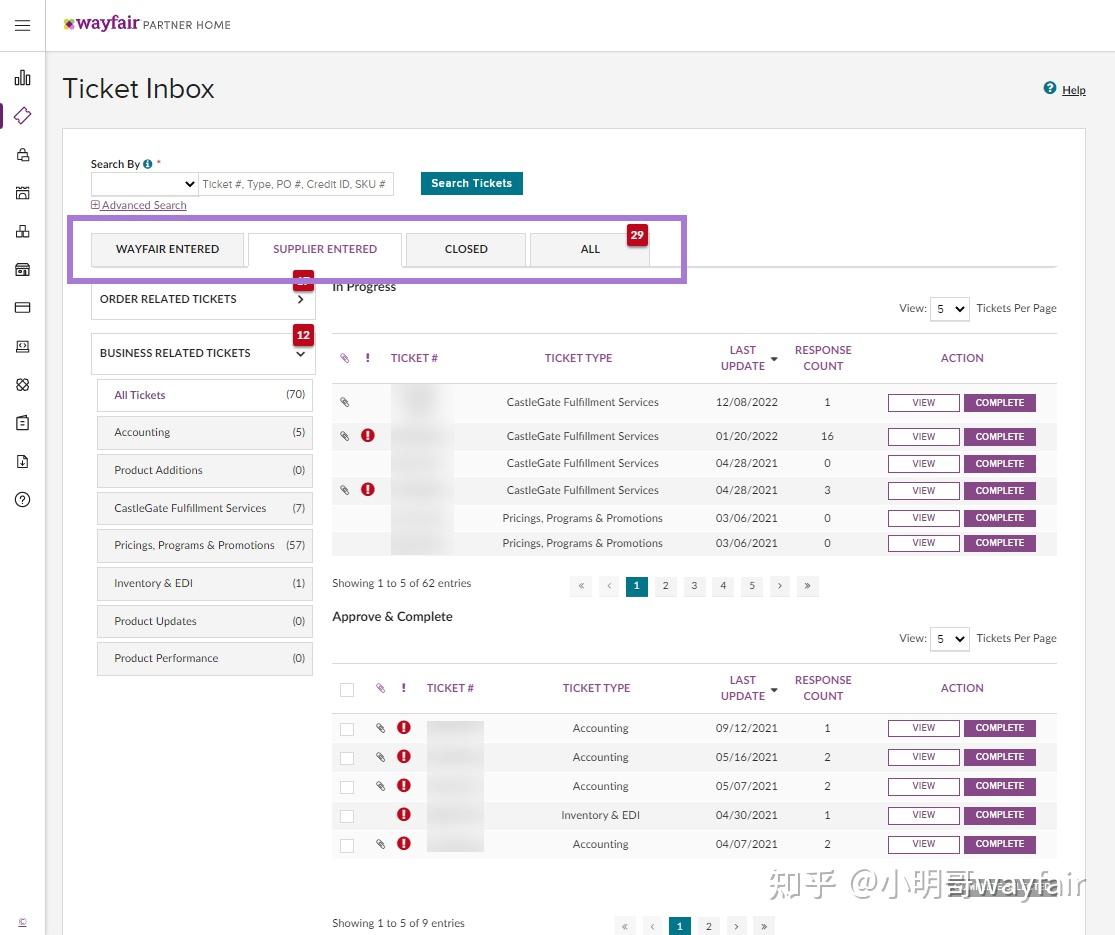Open the payments credit-card icon in sidebar
This screenshot has width=1115, height=935.
[22, 307]
